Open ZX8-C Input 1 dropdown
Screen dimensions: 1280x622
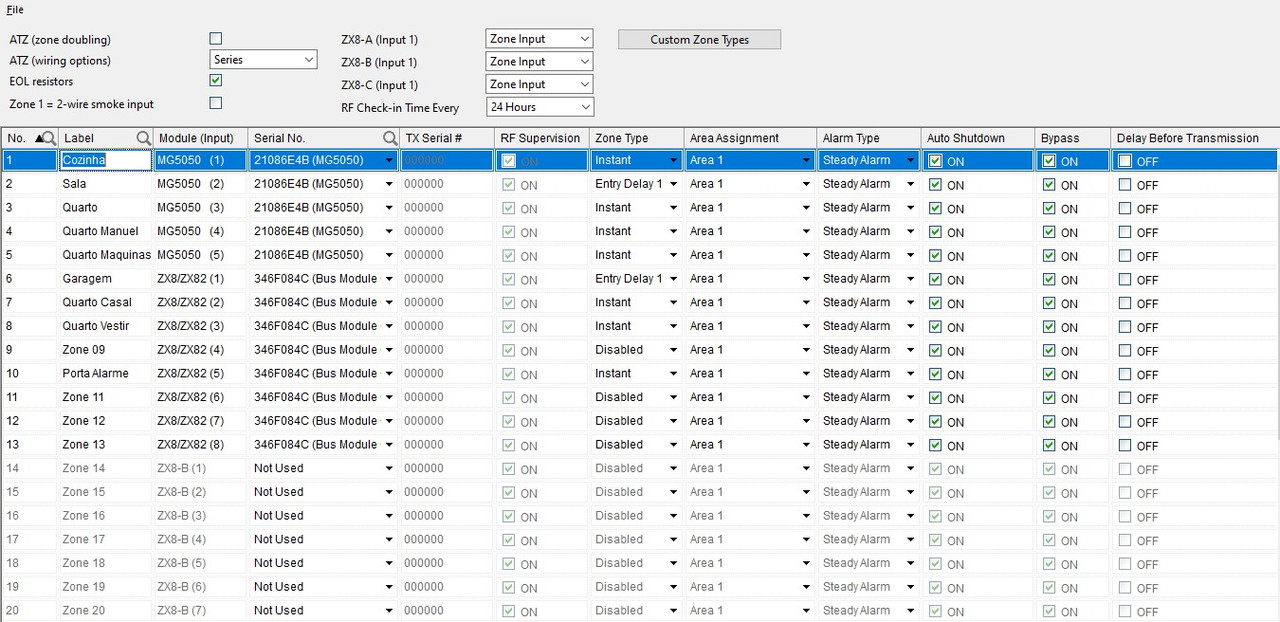539,85
